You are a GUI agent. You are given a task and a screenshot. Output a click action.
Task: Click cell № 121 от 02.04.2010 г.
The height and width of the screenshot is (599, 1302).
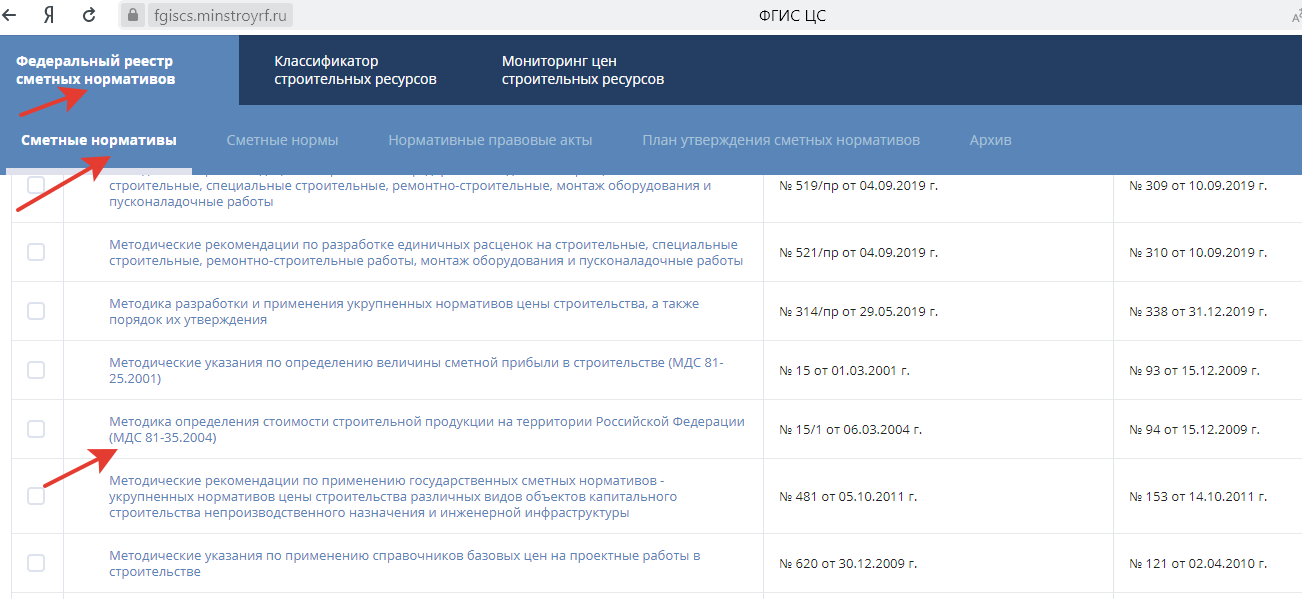1198,563
